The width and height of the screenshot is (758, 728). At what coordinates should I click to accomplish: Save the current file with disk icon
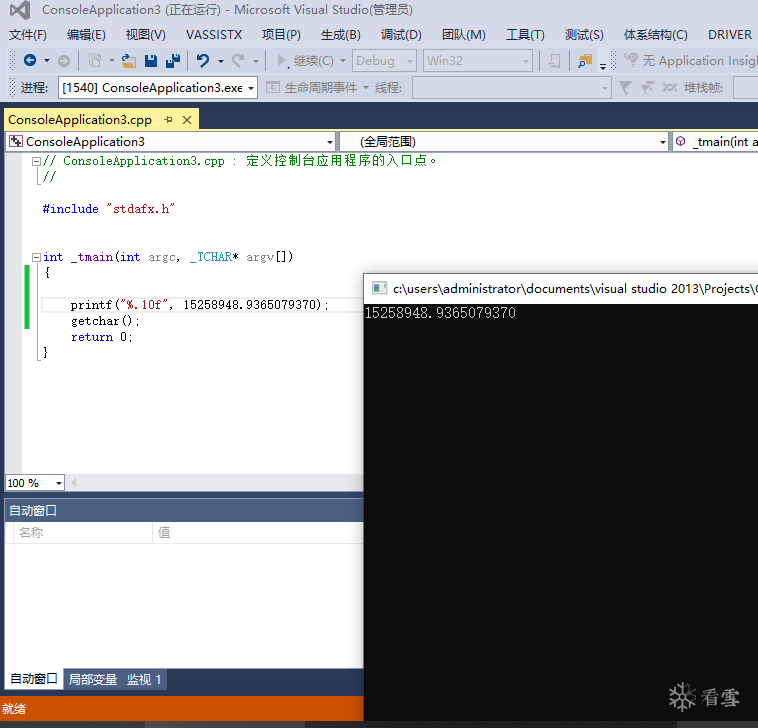click(x=151, y=61)
